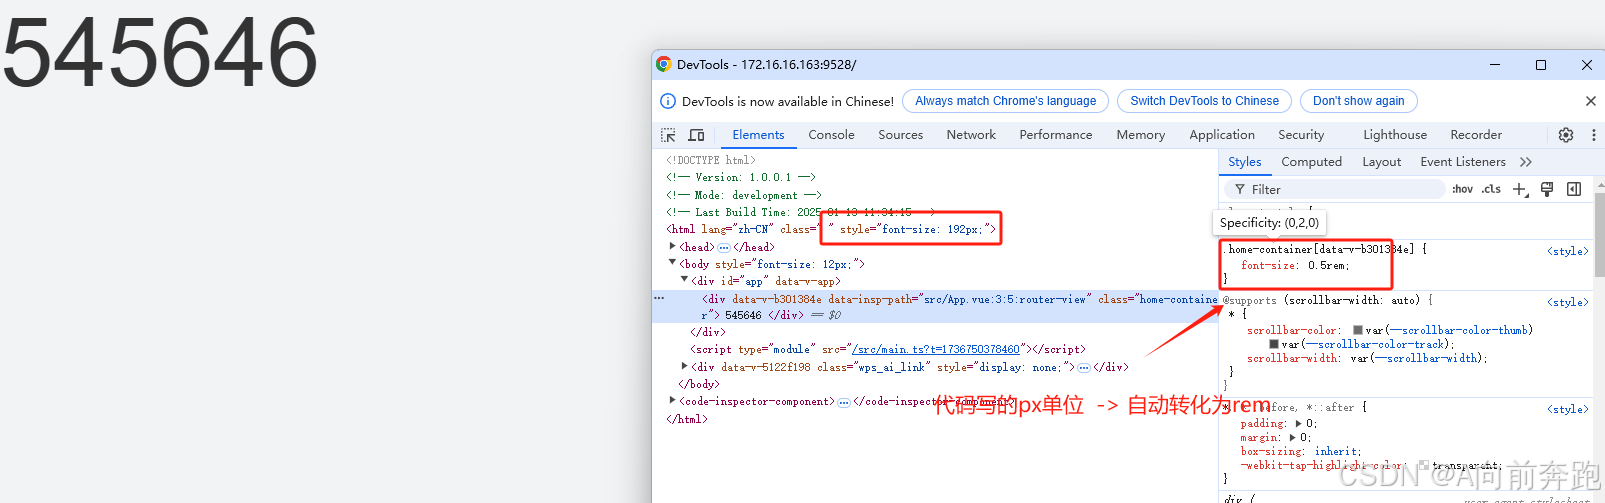Dismiss the language infobar with its X
This screenshot has width=1605, height=503.
coord(1590,101)
